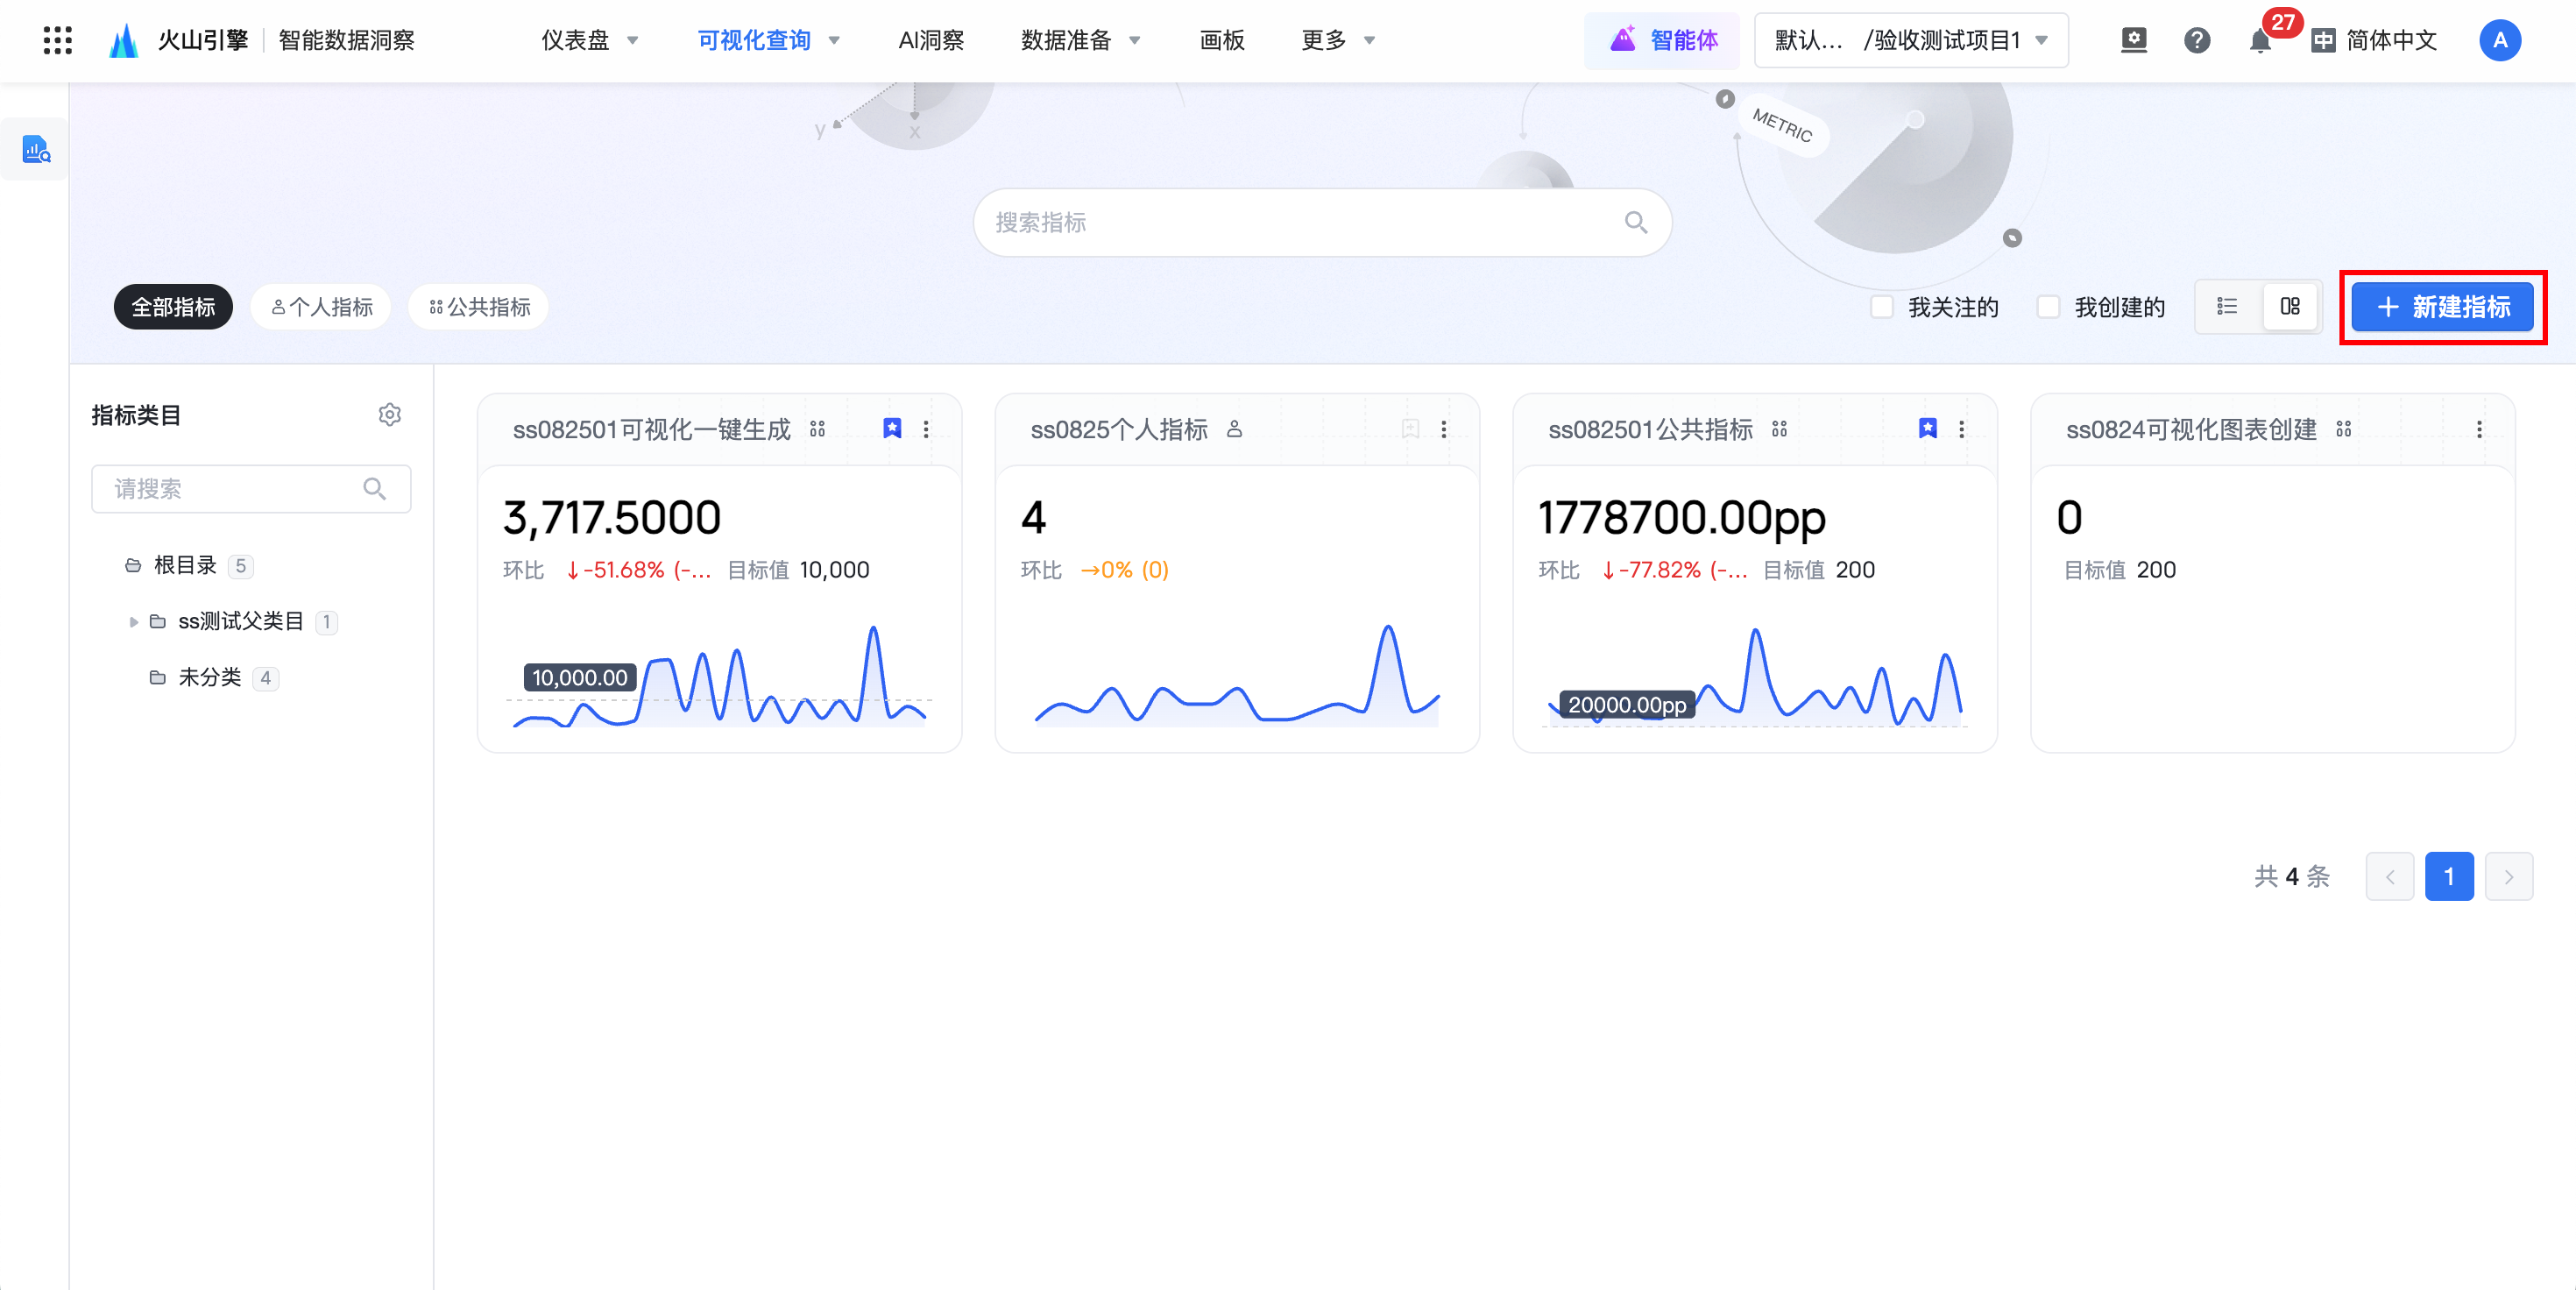The image size is (2576, 1290).
Task: Open the app launcher grid icon
Action: 57,40
